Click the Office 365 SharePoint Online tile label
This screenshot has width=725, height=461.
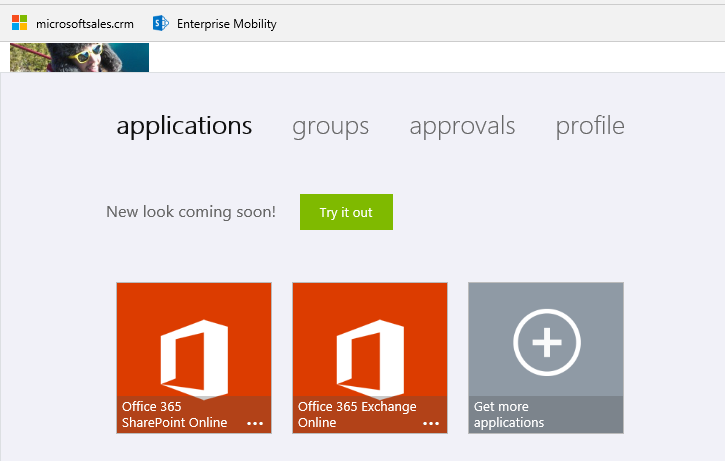(175, 414)
